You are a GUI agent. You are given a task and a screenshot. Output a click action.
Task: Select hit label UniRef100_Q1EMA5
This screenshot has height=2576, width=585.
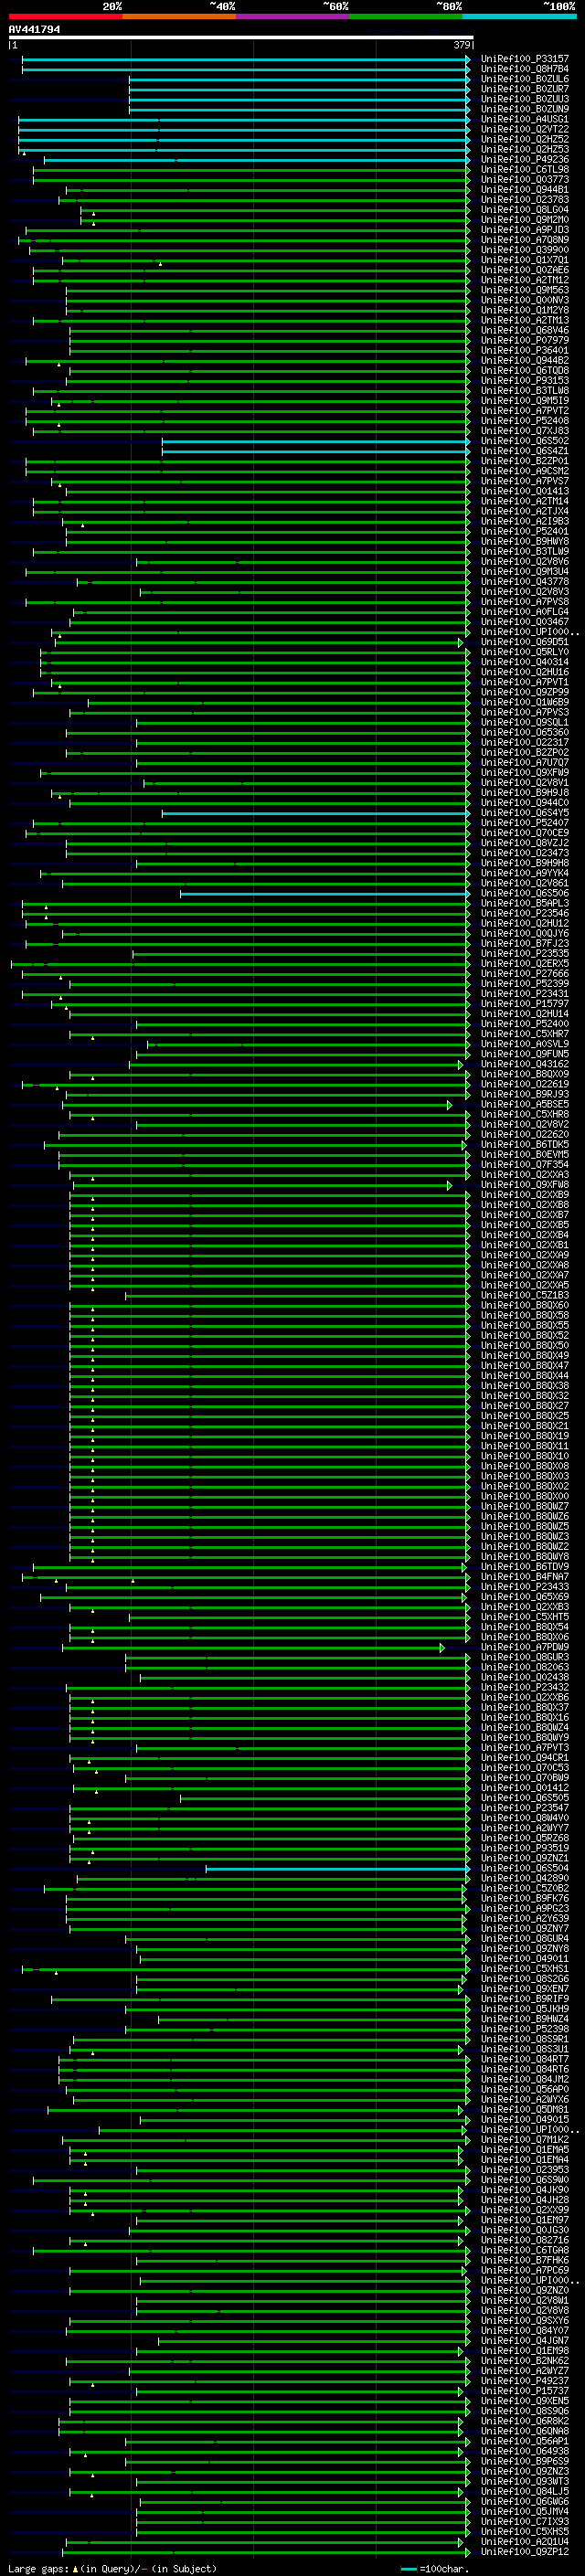525,2150
